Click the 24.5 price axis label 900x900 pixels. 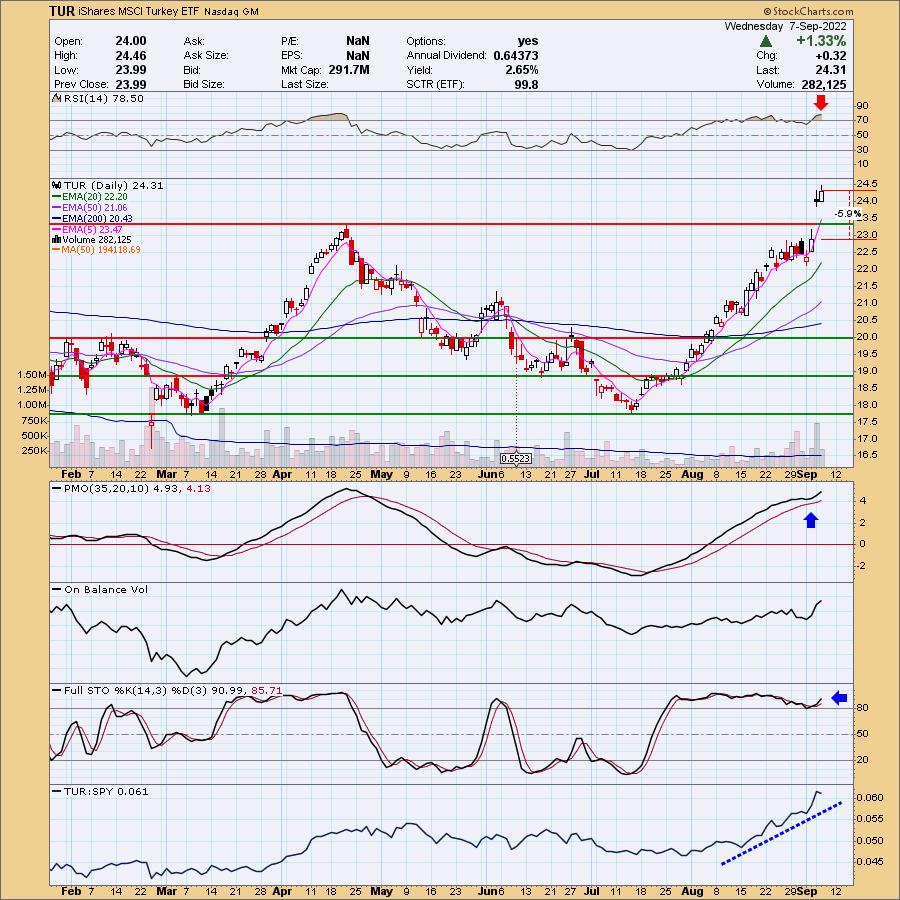coord(866,184)
